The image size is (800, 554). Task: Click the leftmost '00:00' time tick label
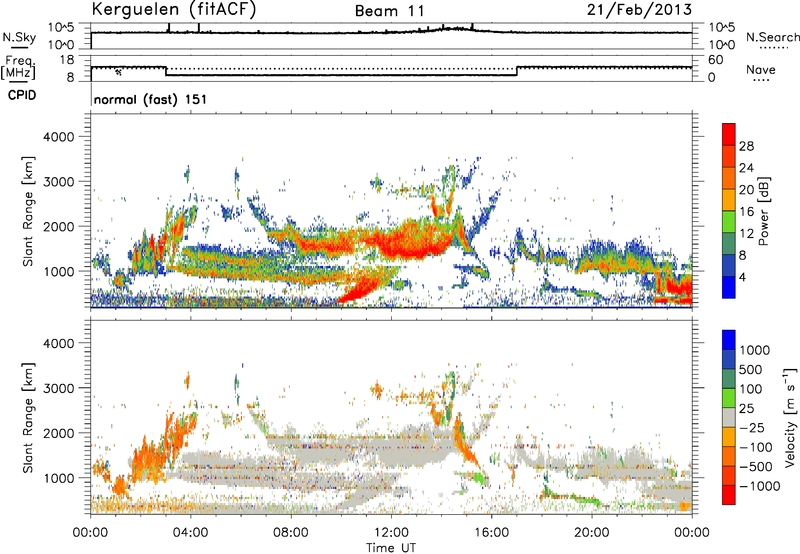[90, 533]
